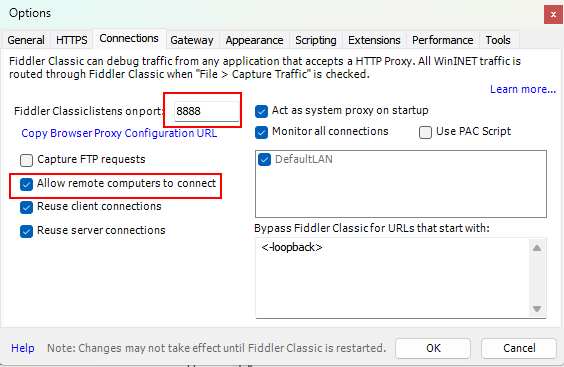Screen dimensions: 564x367
Task: Select the Gateway tab
Action: [x=192, y=40]
